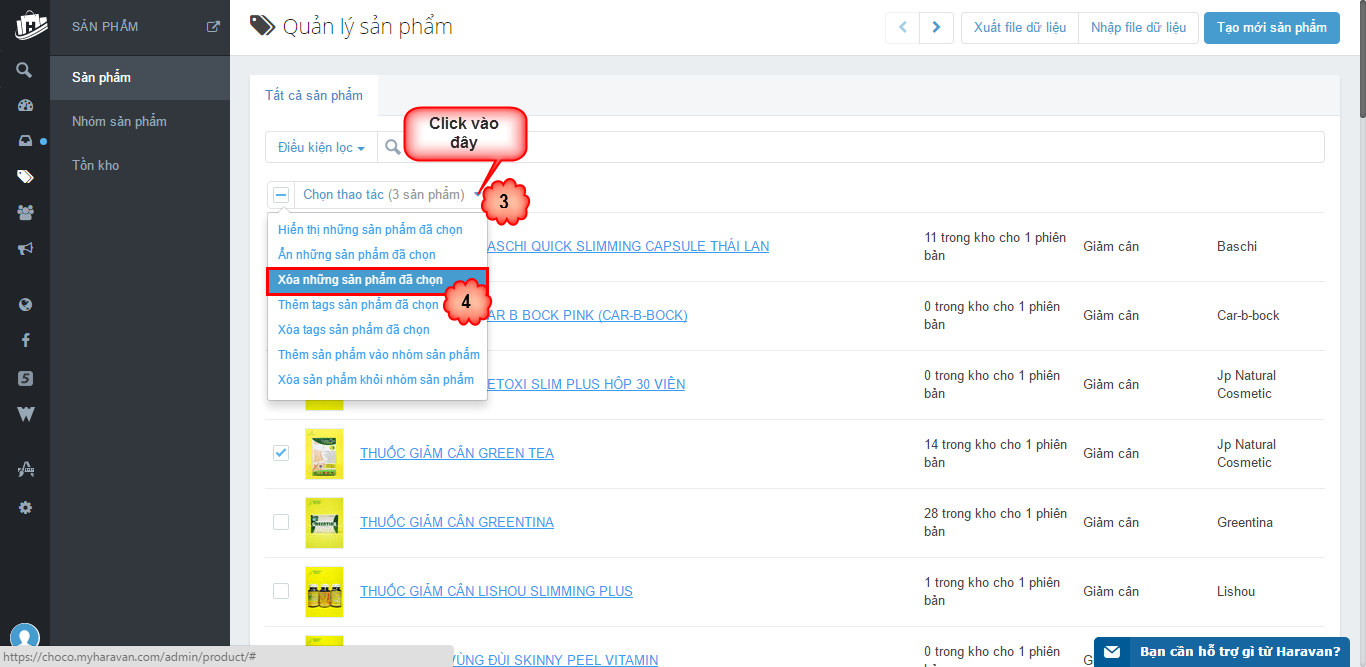Open Sản phẩm in the side menu
Image resolution: width=1366 pixels, height=667 pixels.
(x=140, y=77)
